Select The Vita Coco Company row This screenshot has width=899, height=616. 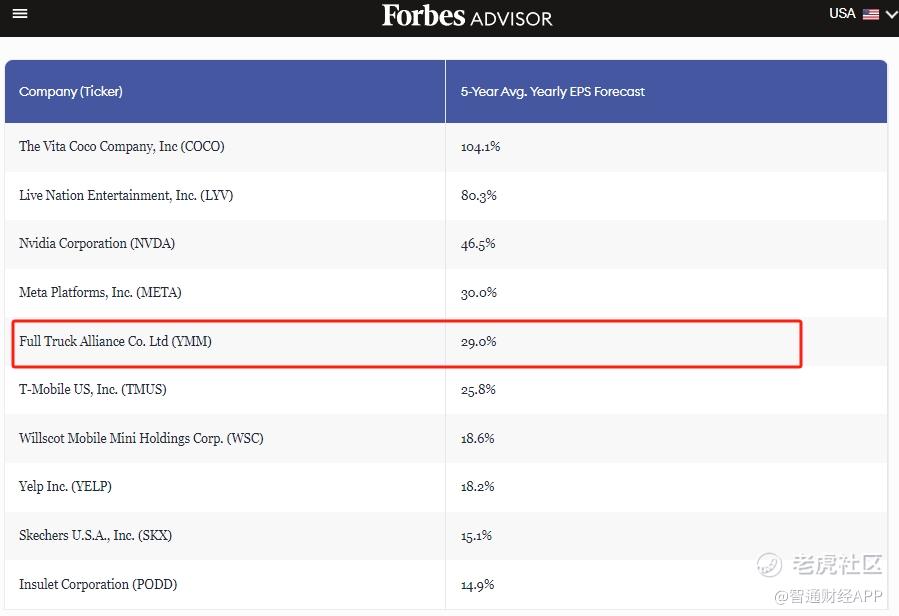[x=121, y=146]
